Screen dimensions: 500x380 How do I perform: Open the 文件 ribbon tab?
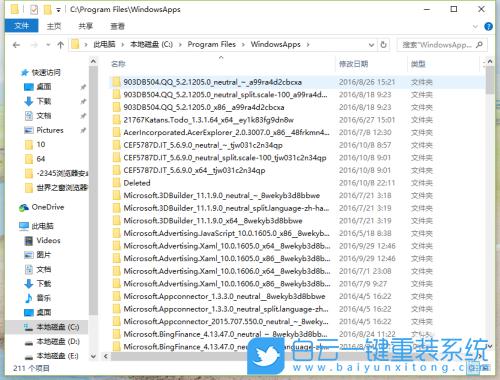[x=22, y=26]
